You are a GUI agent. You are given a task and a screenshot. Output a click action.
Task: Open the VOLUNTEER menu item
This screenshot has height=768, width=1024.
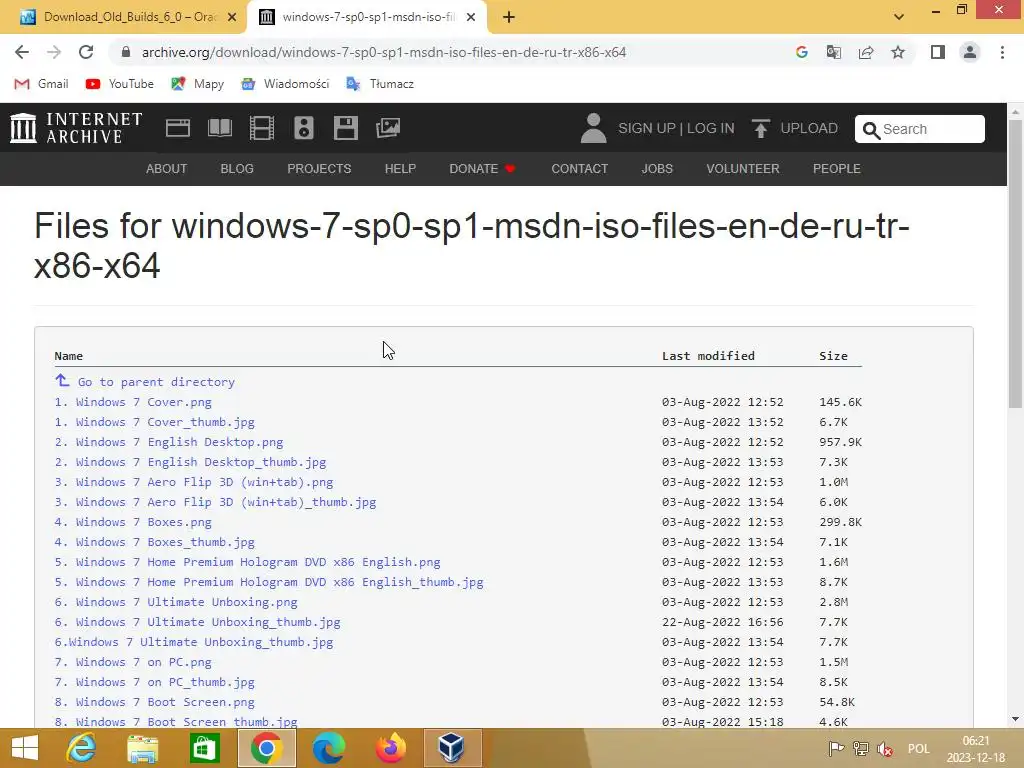pyautogui.click(x=743, y=168)
